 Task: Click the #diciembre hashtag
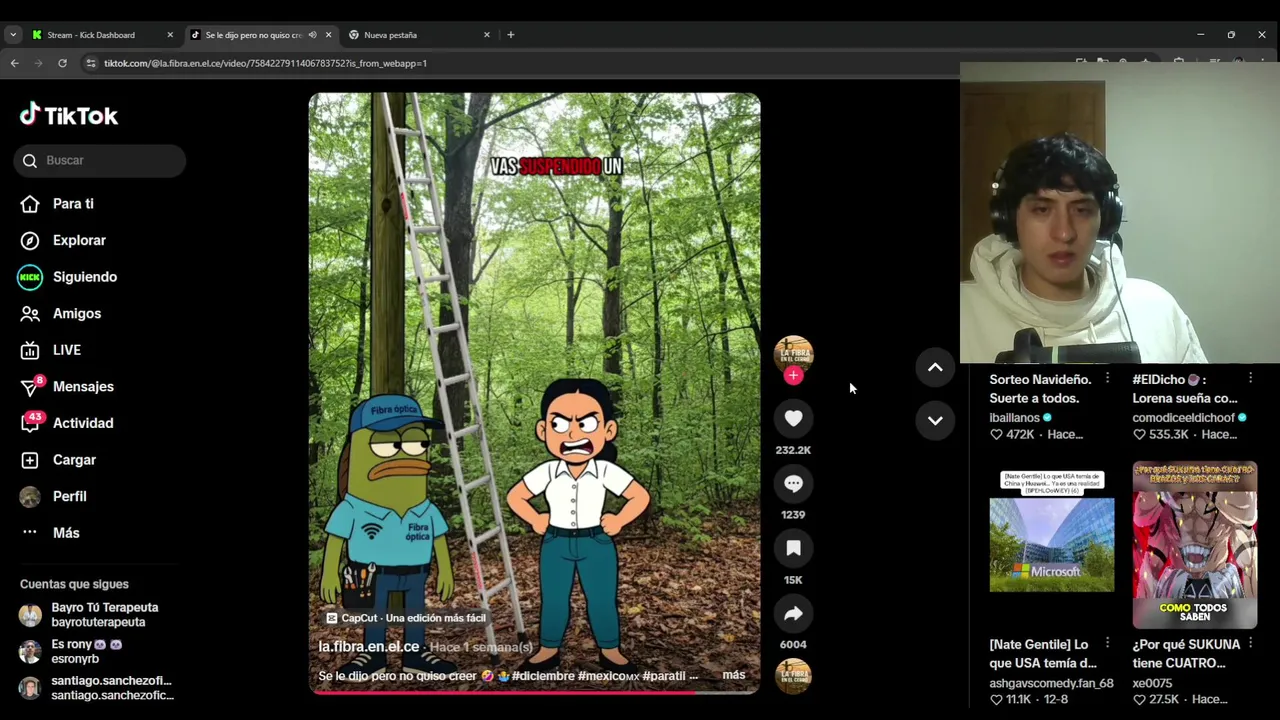[x=542, y=676]
